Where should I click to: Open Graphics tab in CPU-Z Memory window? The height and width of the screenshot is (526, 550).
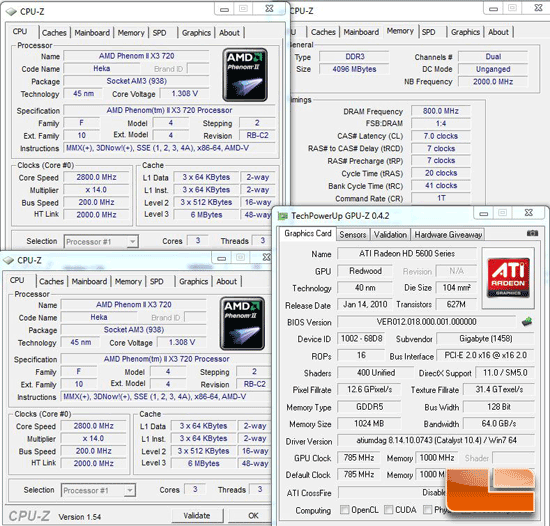click(465, 32)
